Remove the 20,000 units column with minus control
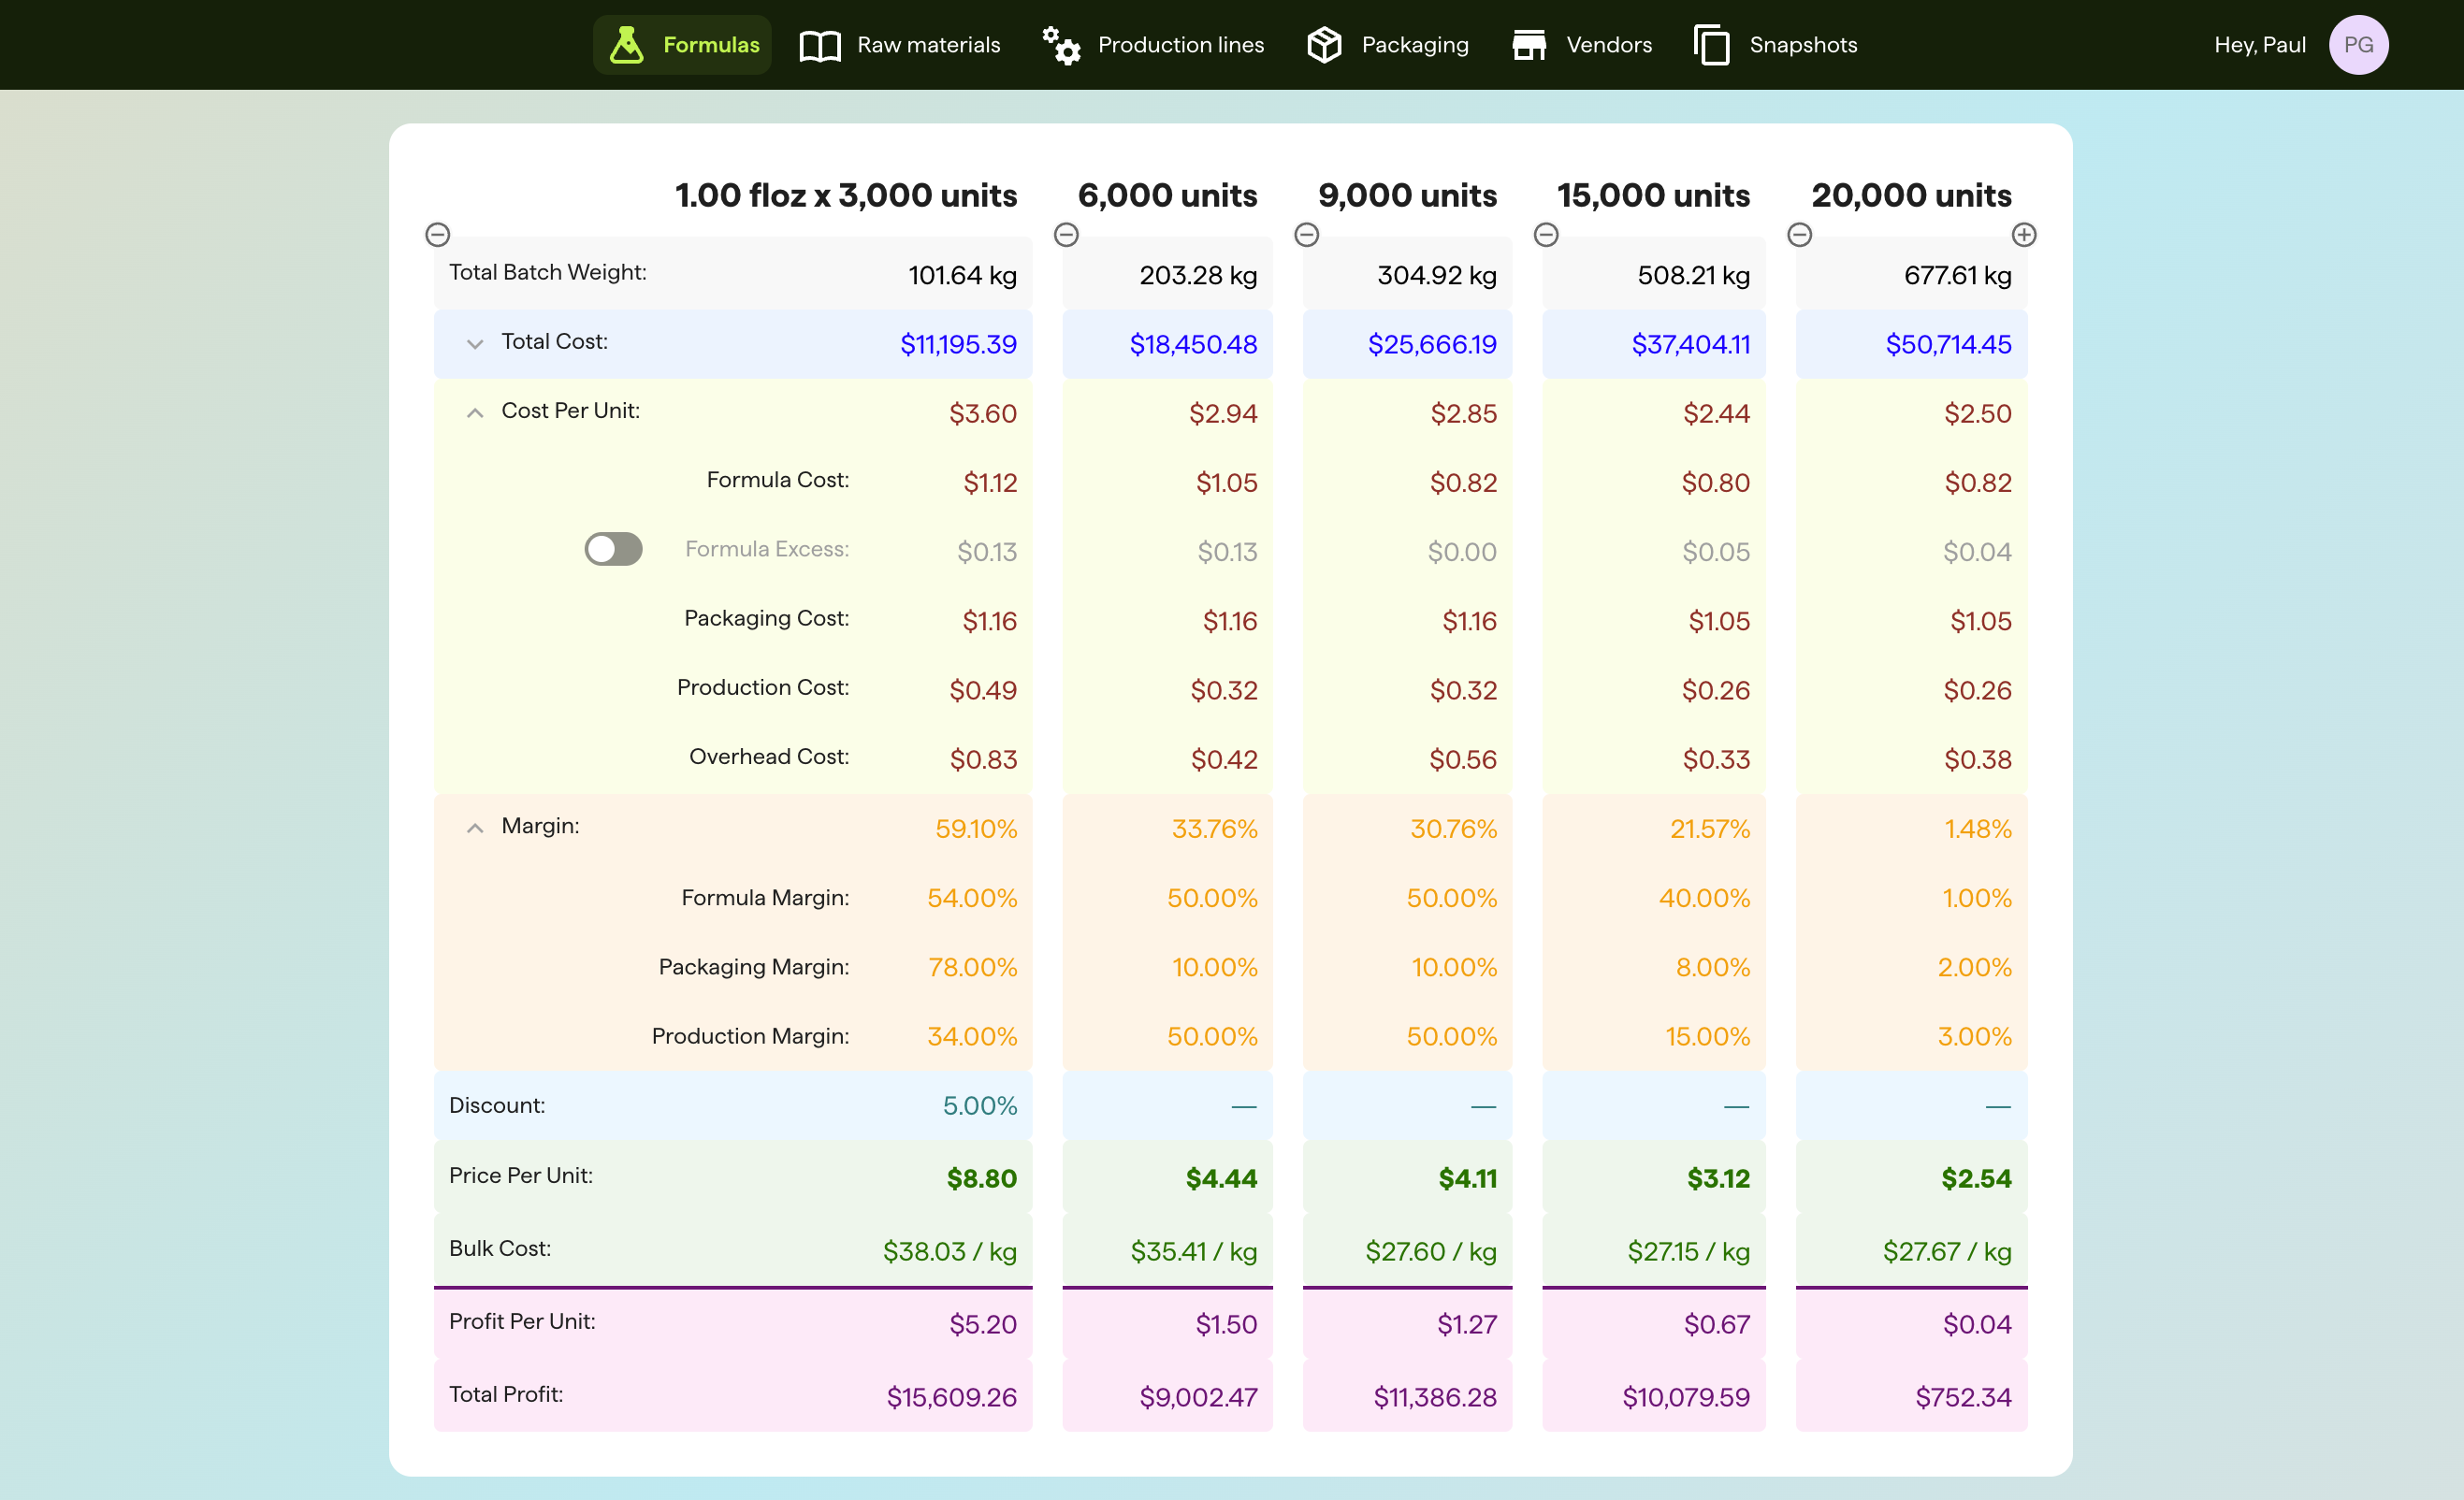Screen dimensions: 2464x1500 pyautogui.click(x=1799, y=234)
